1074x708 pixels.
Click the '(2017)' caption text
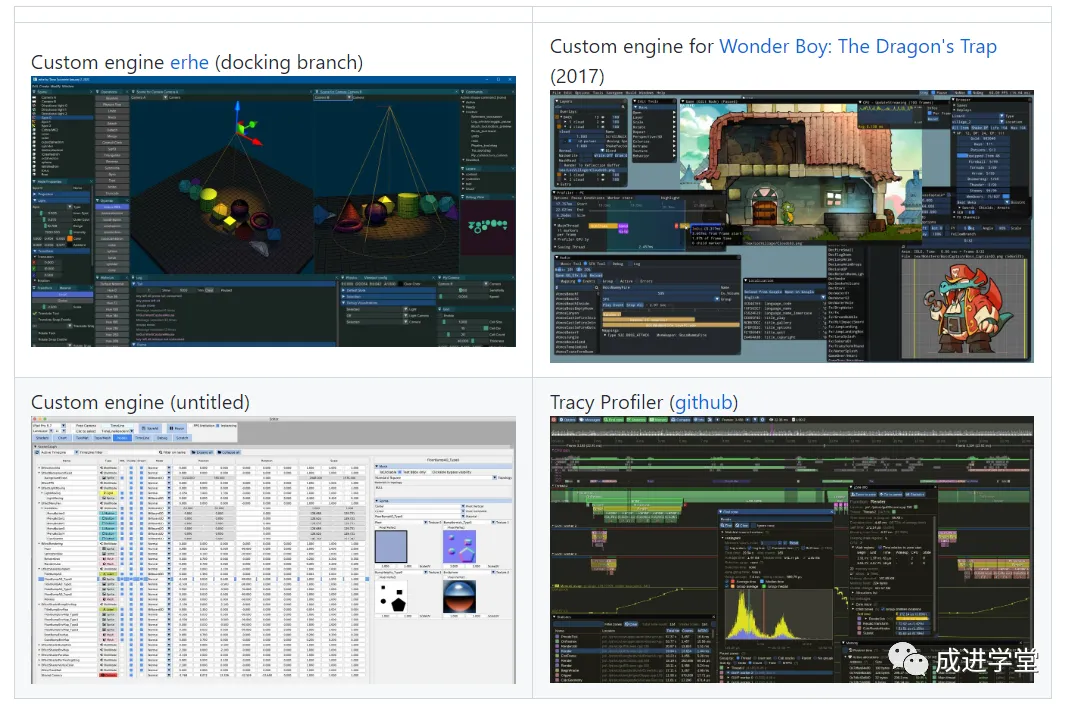coord(577,76)
